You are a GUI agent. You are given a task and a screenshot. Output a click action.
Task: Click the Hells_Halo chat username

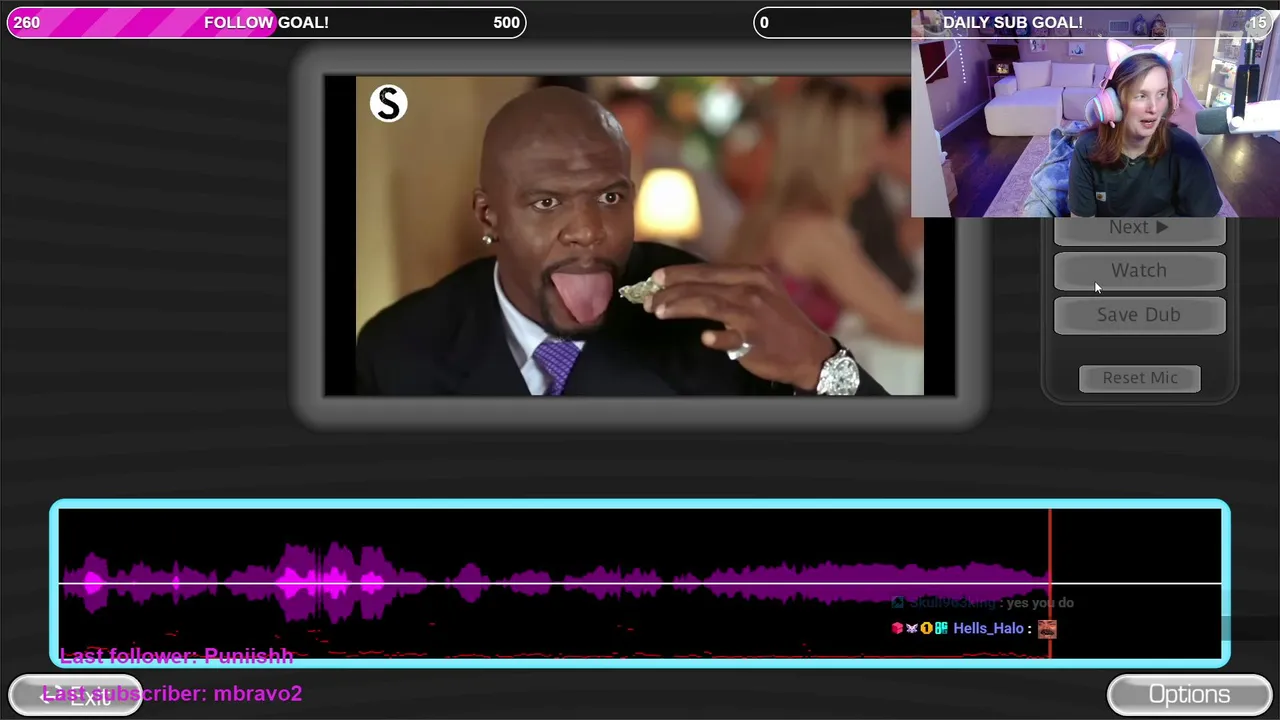988,629
